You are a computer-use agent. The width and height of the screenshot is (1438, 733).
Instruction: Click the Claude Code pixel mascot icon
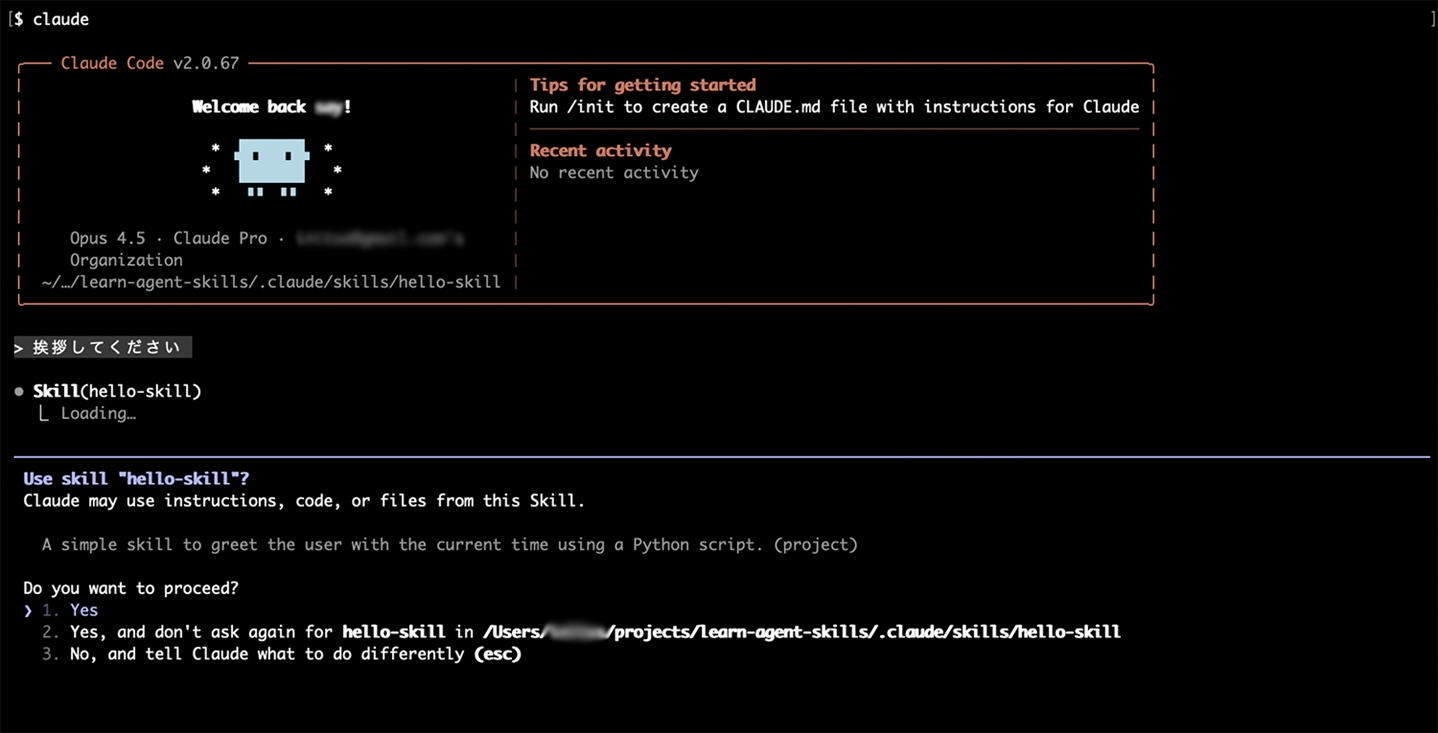click(x=272, y=166)
